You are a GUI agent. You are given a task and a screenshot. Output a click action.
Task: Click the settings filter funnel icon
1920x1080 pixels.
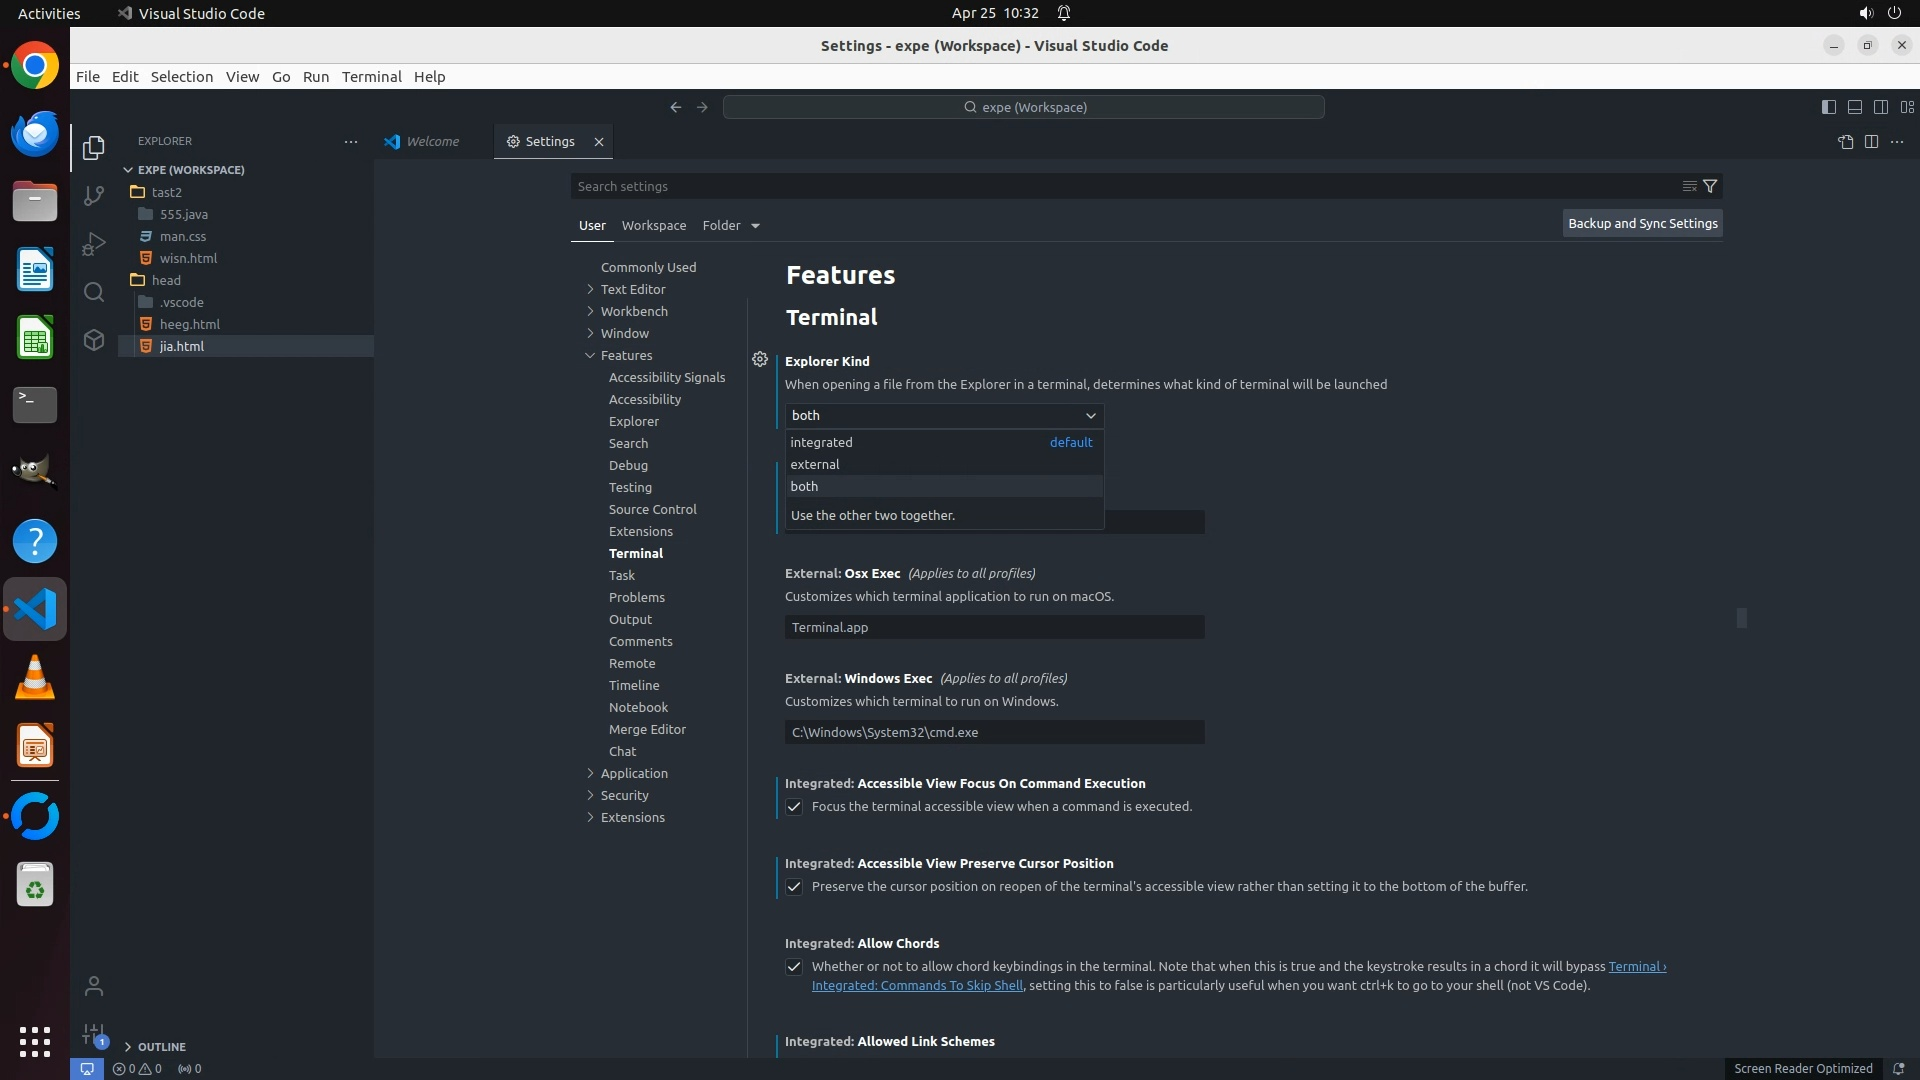click(x=1710, y=186)
